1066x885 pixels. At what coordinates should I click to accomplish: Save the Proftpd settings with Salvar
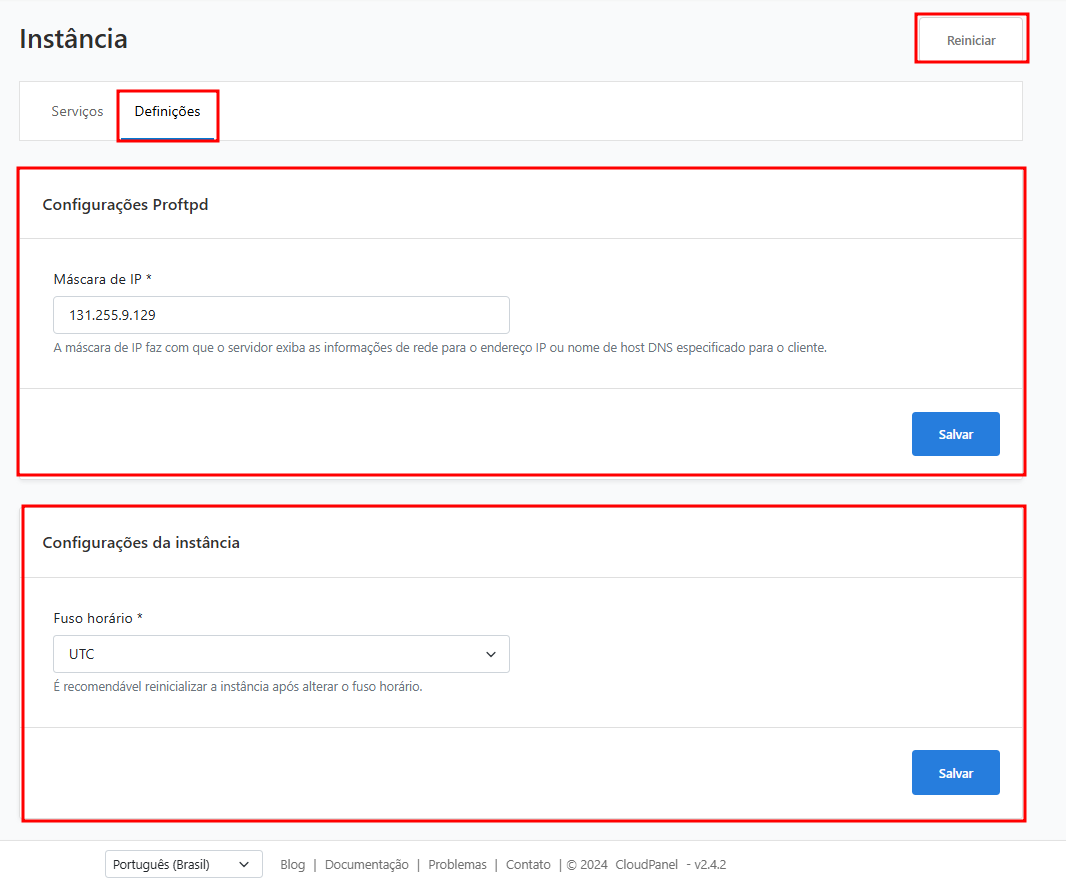click(x=955, y=434)
